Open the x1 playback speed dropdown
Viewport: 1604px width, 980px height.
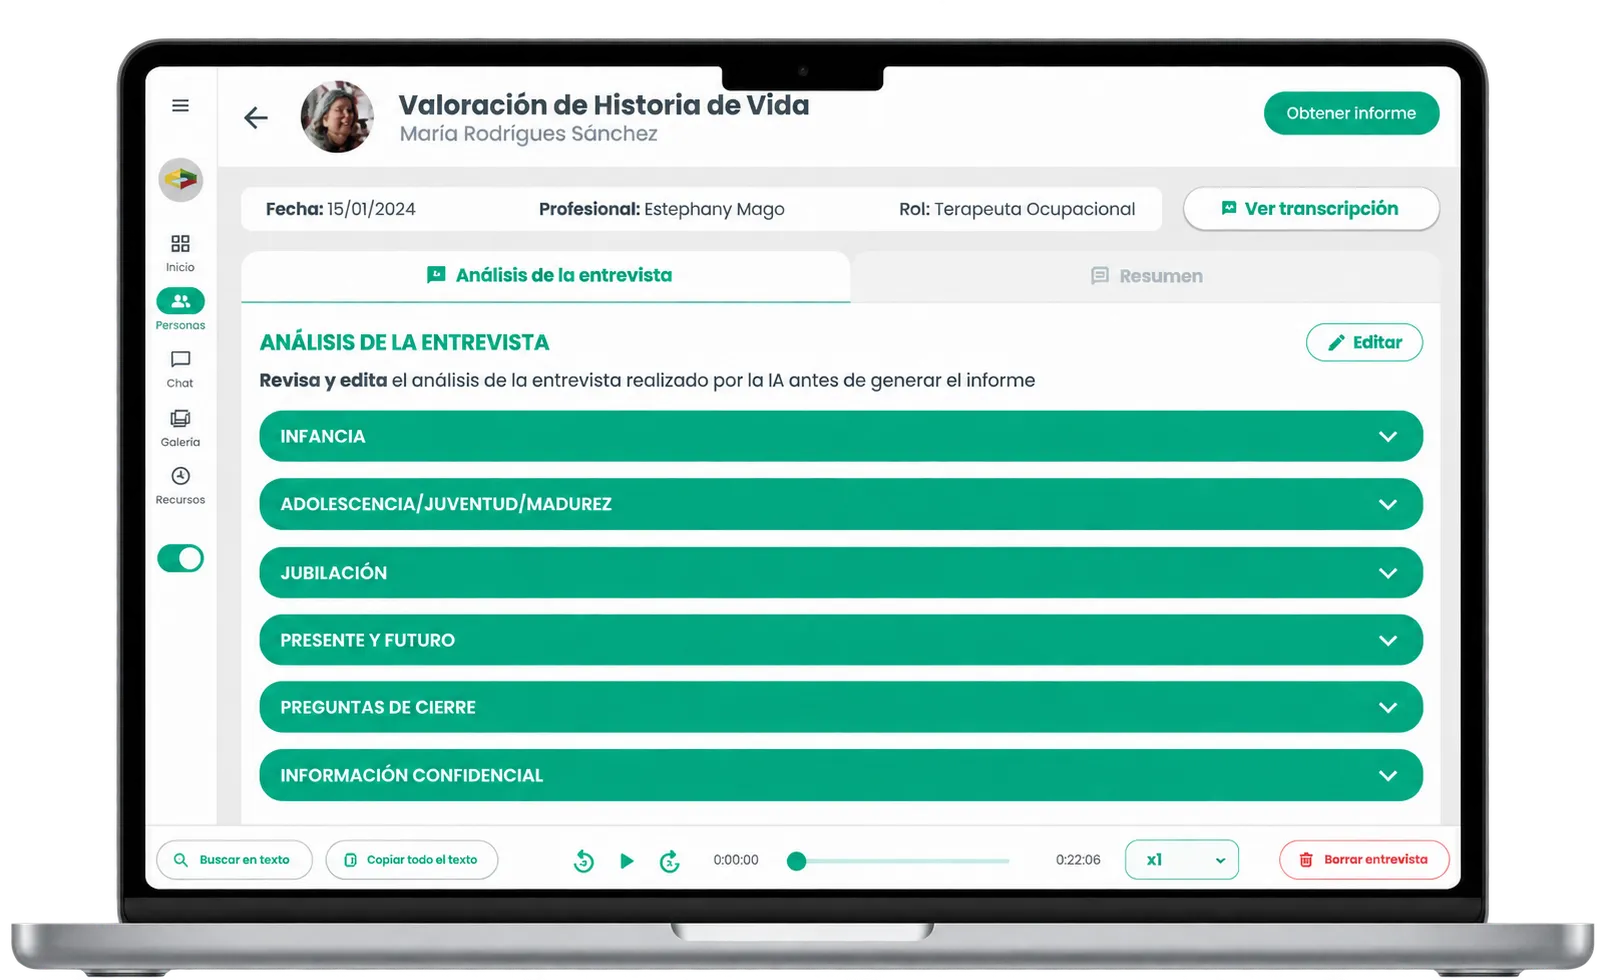(1182, 860)
